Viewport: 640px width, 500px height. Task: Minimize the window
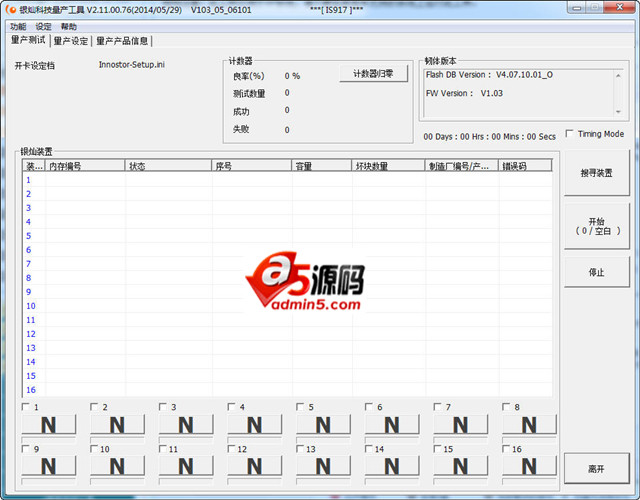click(x=577, y=8)
